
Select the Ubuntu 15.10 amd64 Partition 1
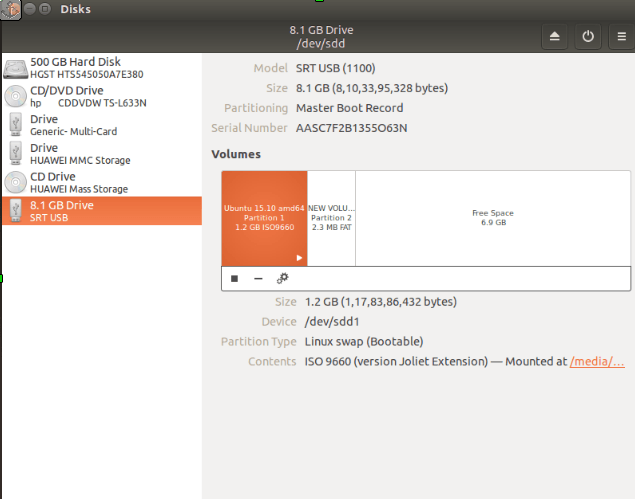pyautogui.click(x=264, y=217)
